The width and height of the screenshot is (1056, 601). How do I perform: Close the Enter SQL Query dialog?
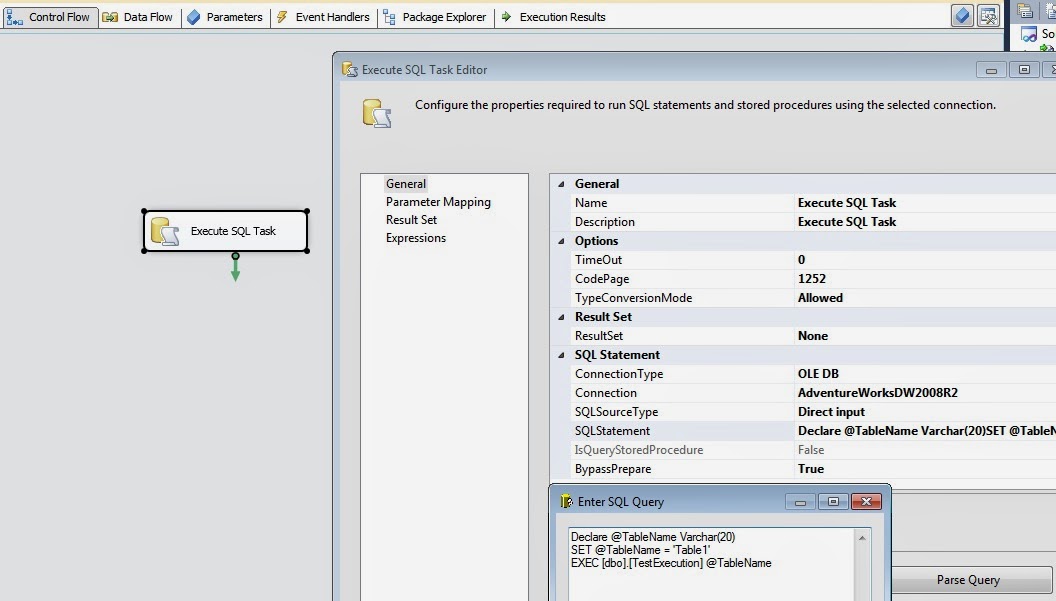pyautogui.click(x=866, y=501)
